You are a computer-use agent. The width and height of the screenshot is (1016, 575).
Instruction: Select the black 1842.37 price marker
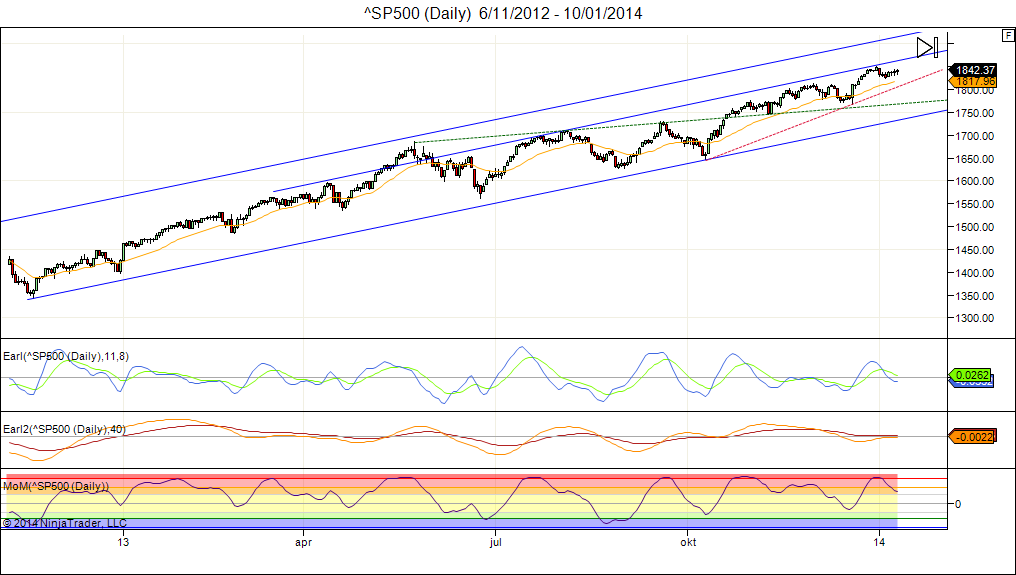(x=973, y=69)
